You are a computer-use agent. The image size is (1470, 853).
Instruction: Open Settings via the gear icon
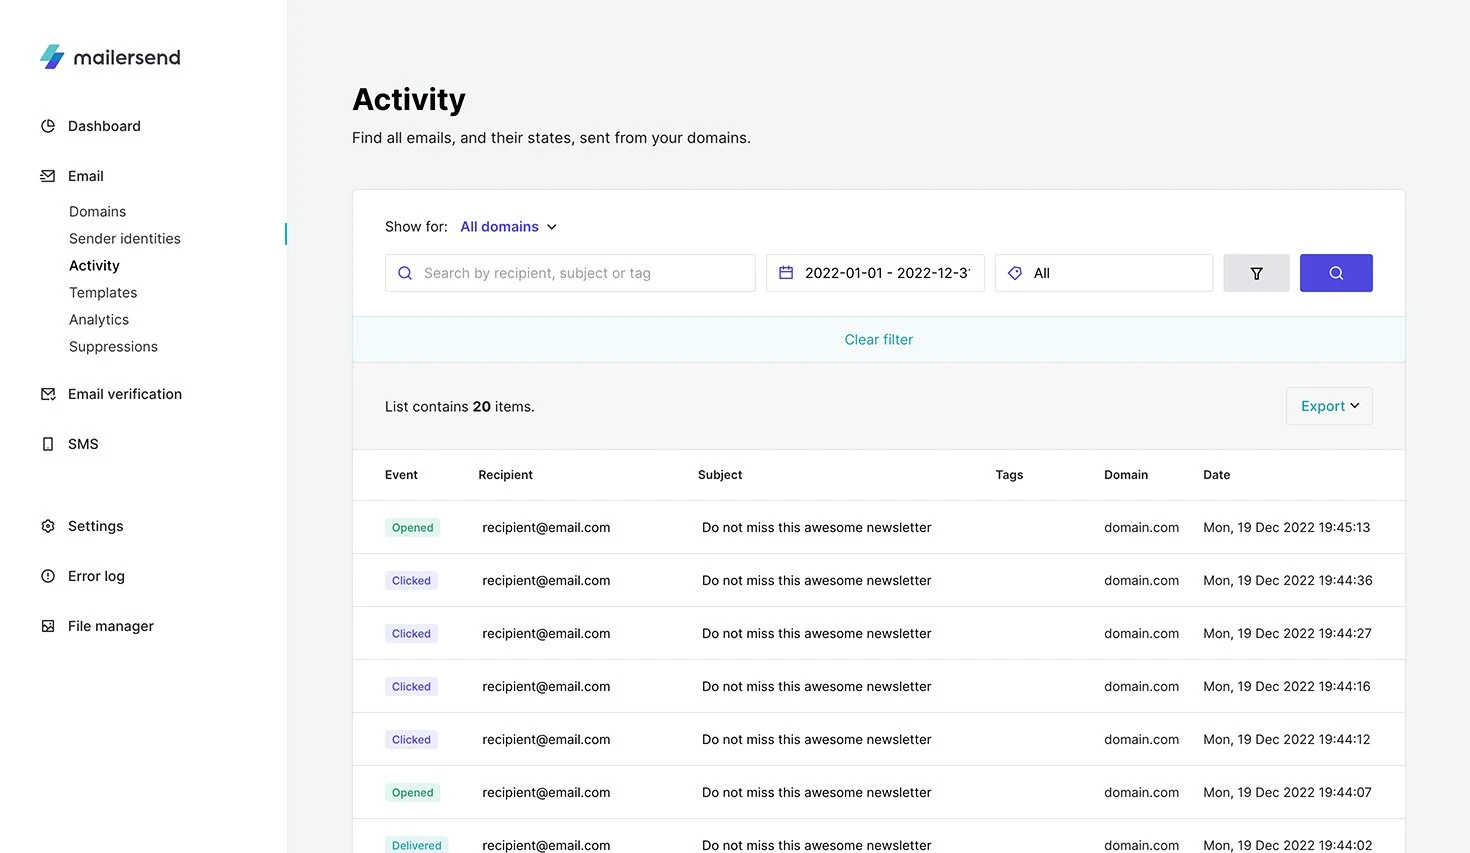pos(48,526)
